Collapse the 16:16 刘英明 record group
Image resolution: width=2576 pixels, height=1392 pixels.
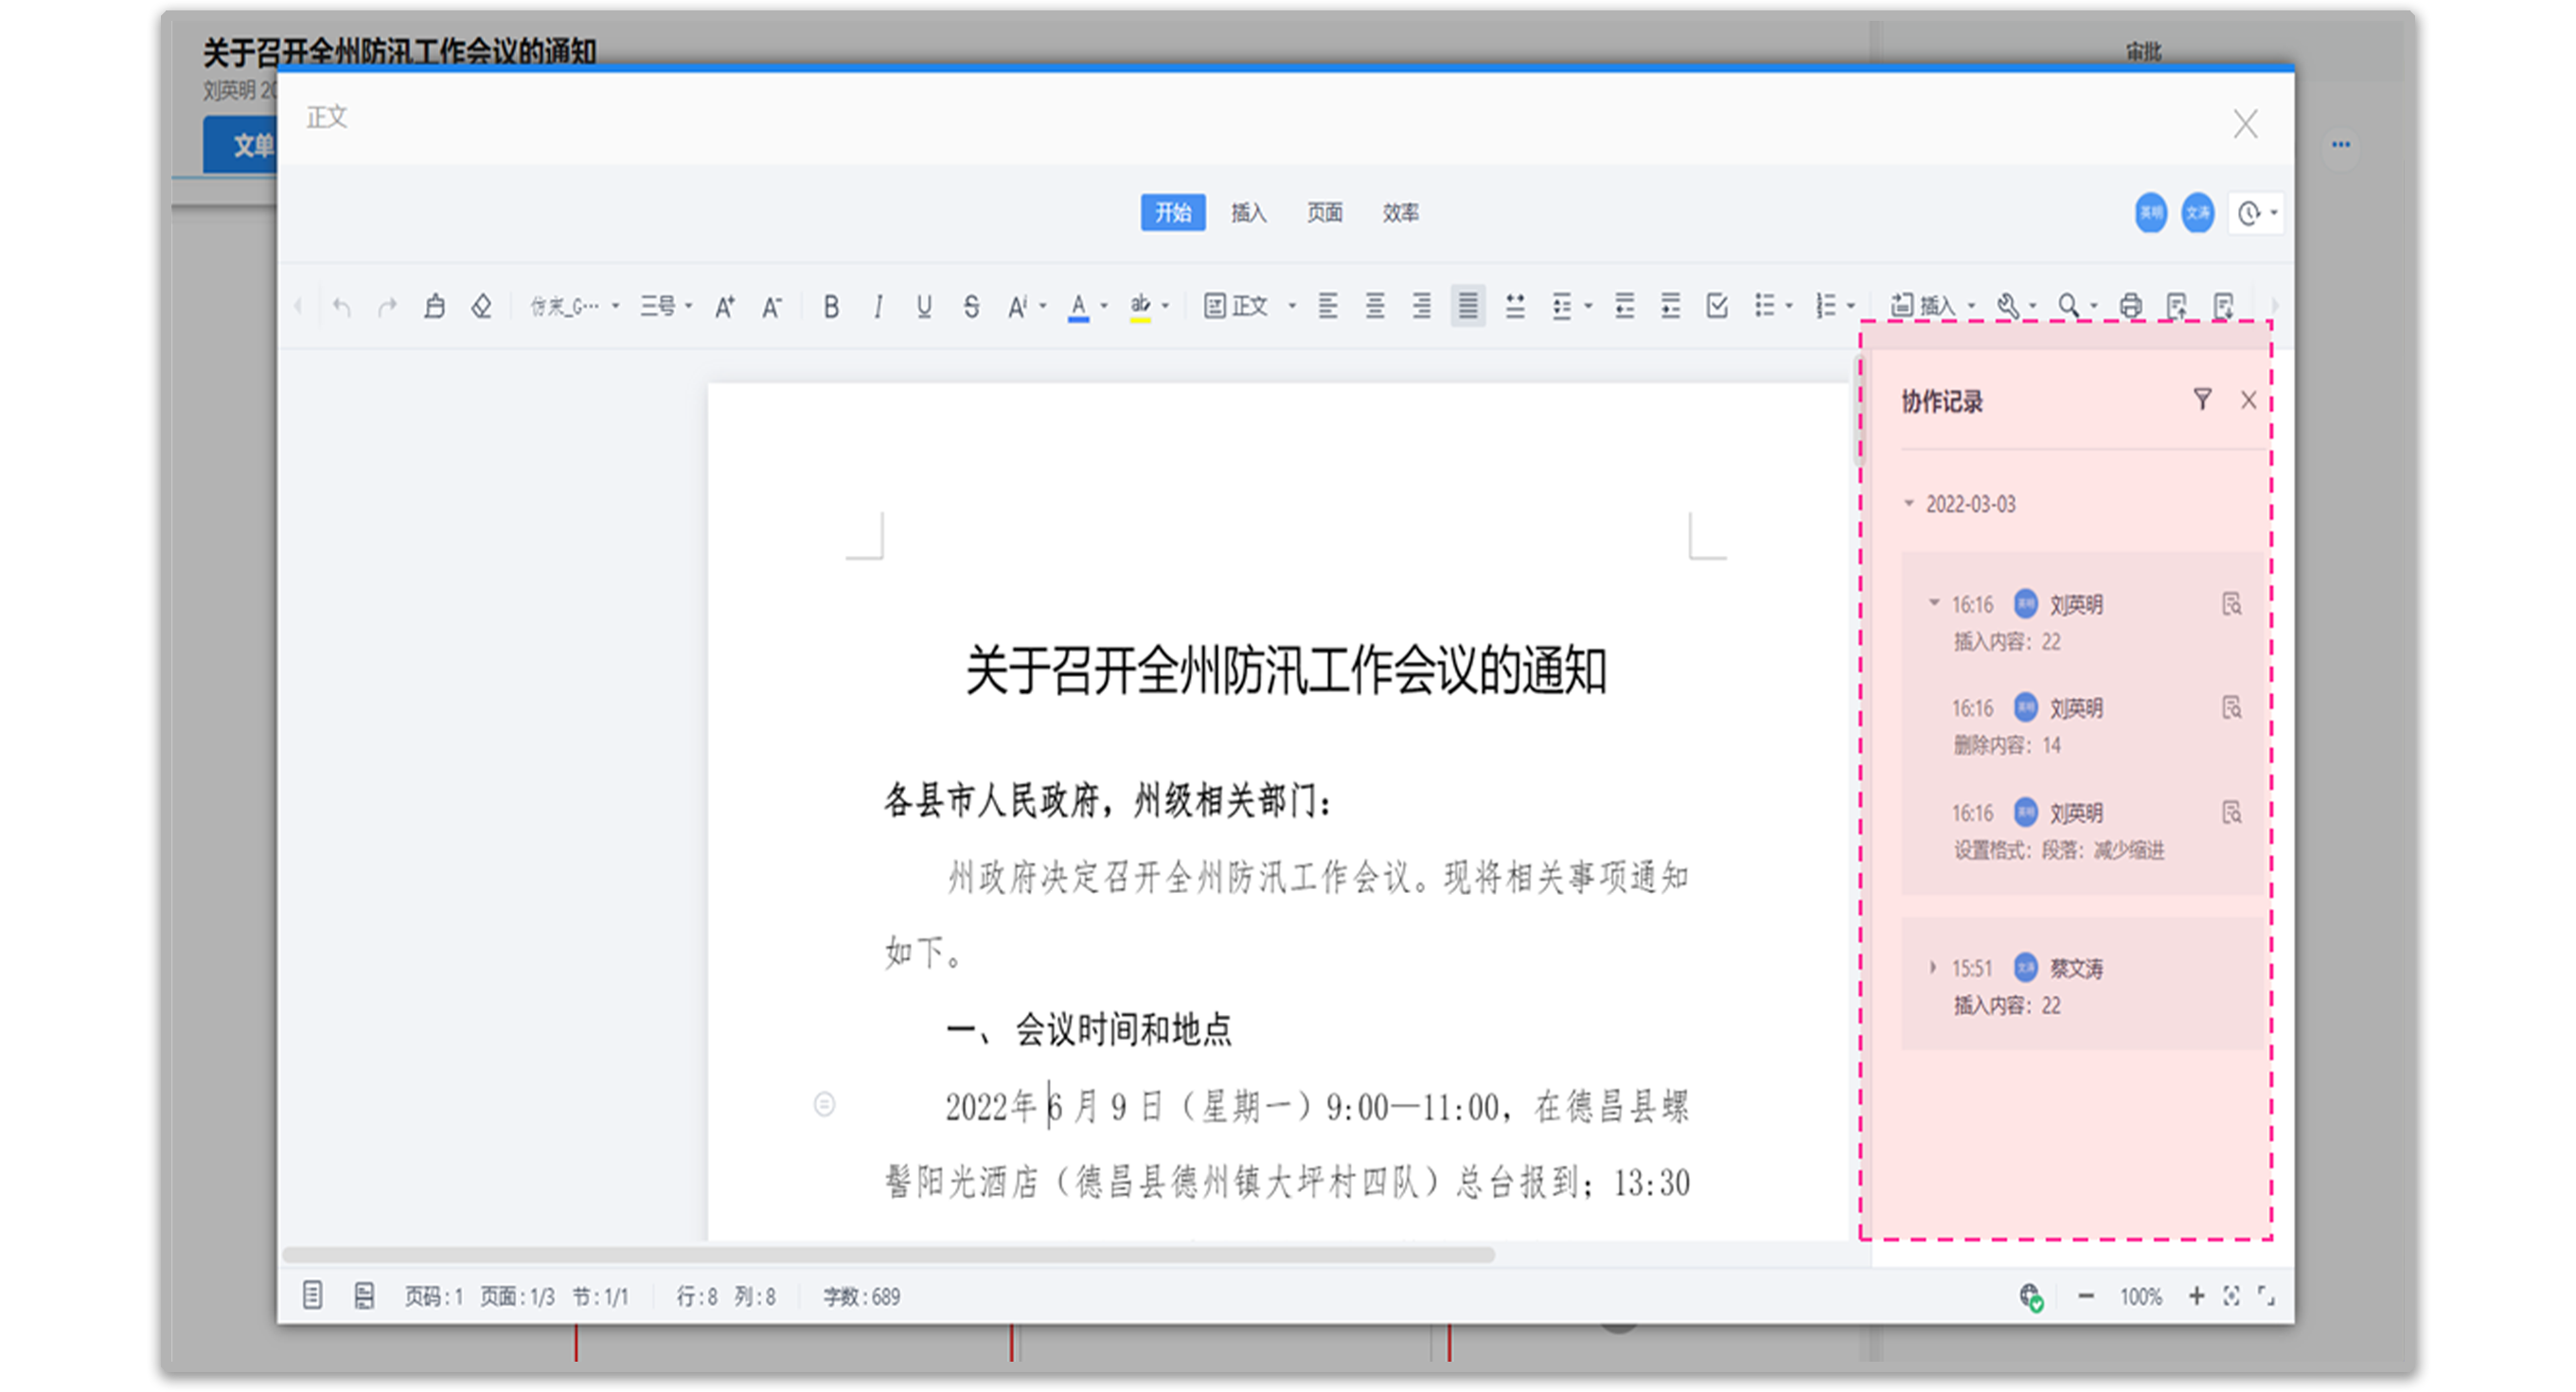point(1933,603)
